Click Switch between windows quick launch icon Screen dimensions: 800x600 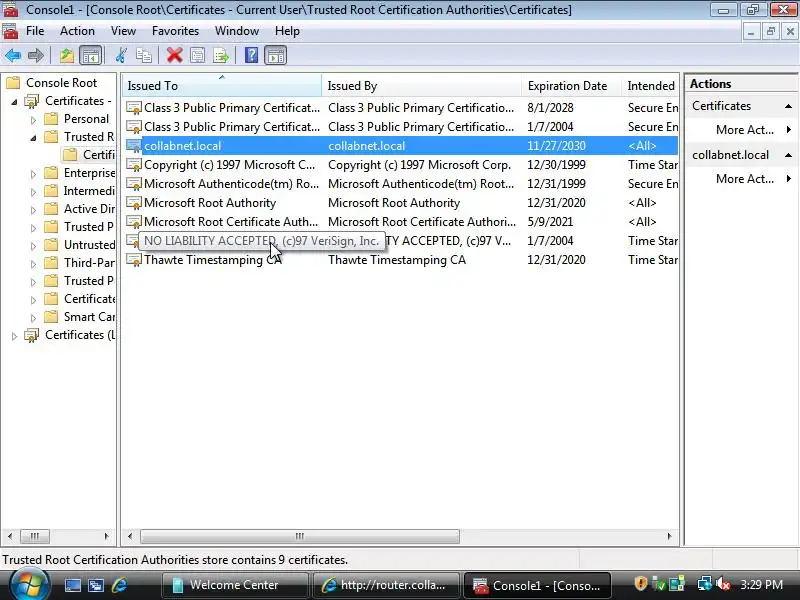point(96,585)
